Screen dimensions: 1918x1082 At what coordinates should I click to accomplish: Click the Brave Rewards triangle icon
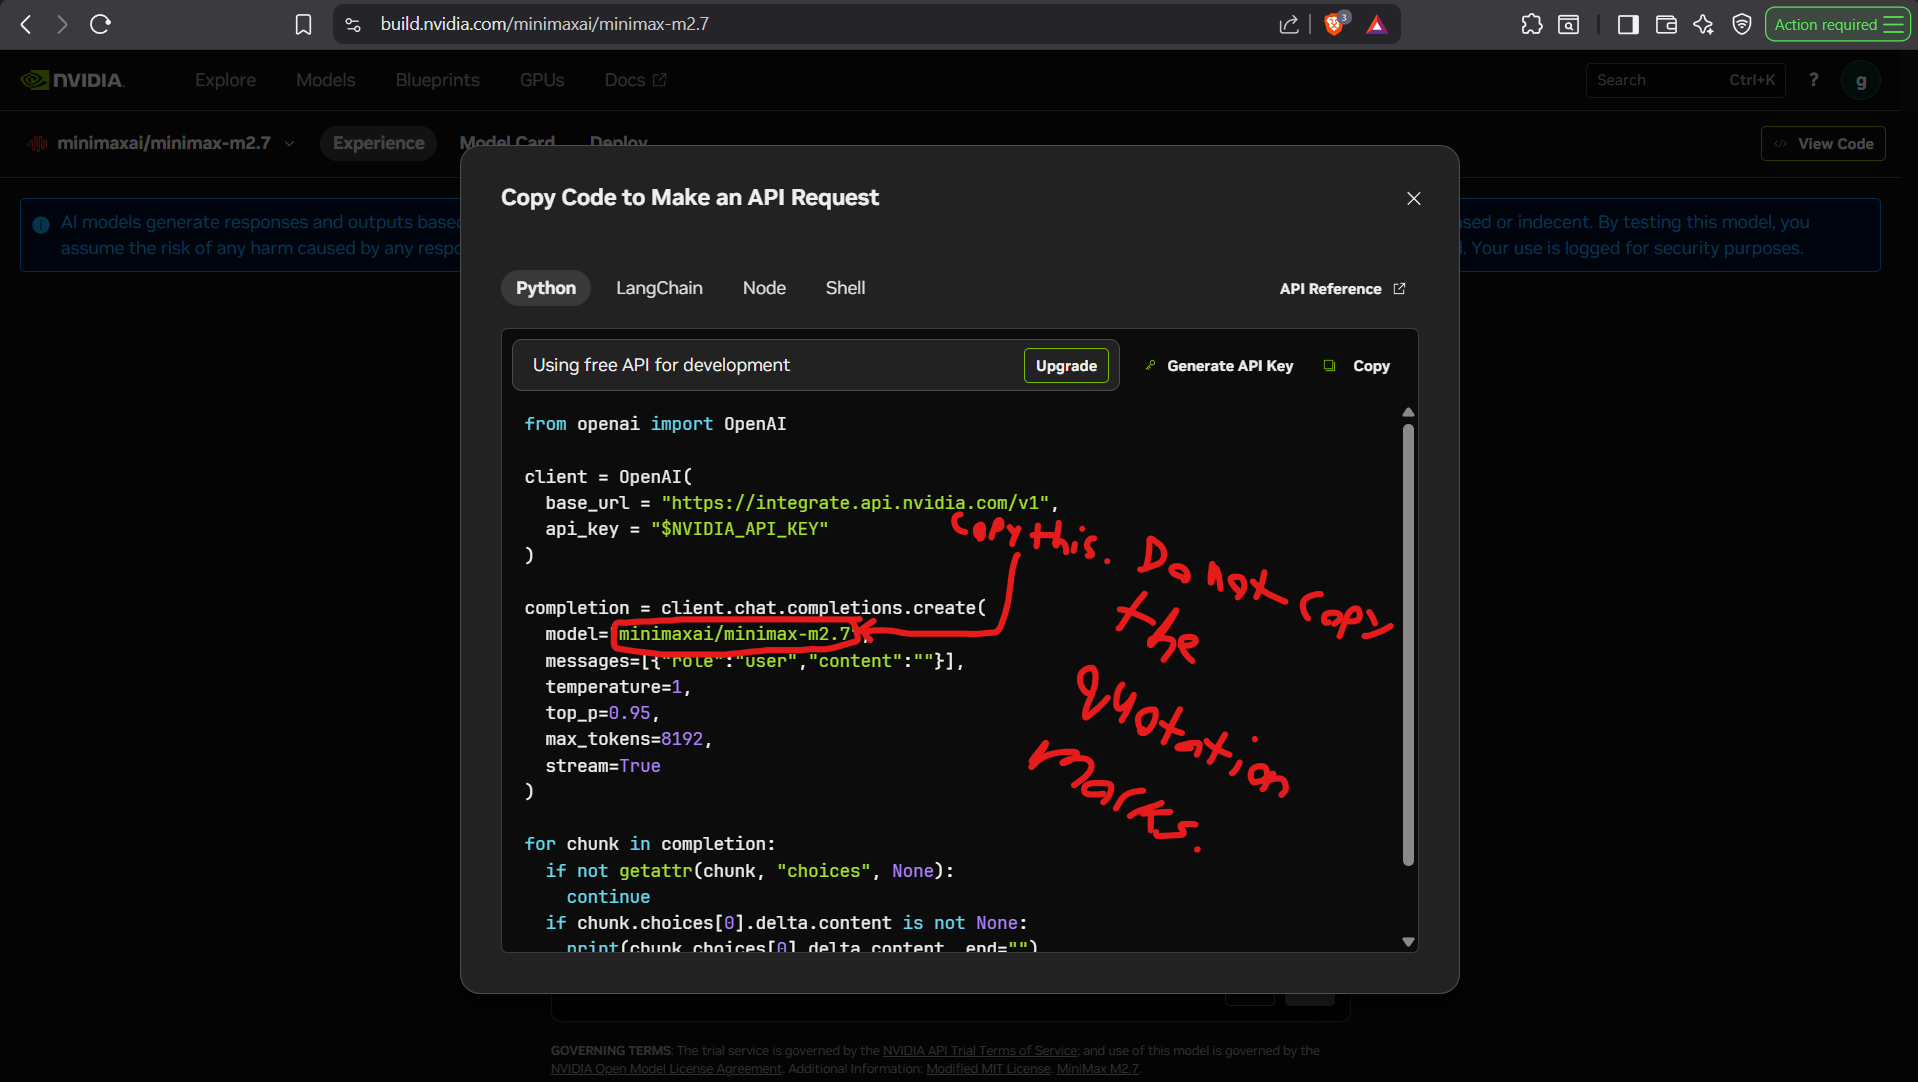[1377, 24]
